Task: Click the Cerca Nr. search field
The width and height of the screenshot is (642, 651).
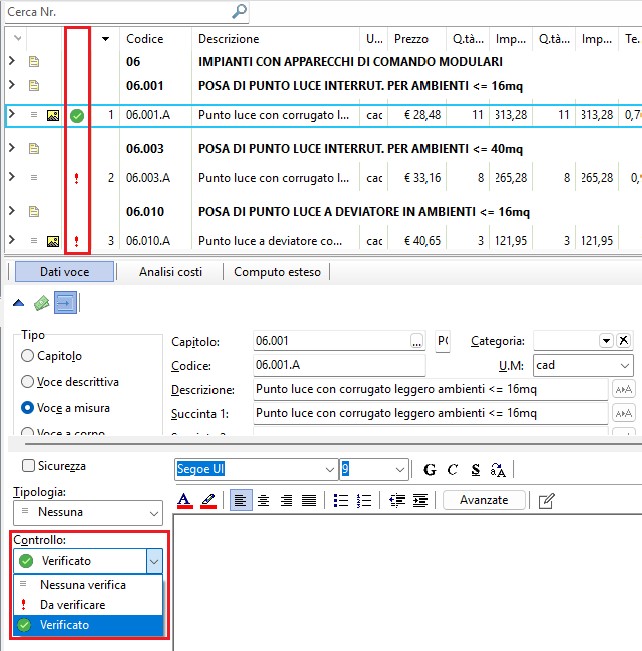Action: tap(127, 12)
